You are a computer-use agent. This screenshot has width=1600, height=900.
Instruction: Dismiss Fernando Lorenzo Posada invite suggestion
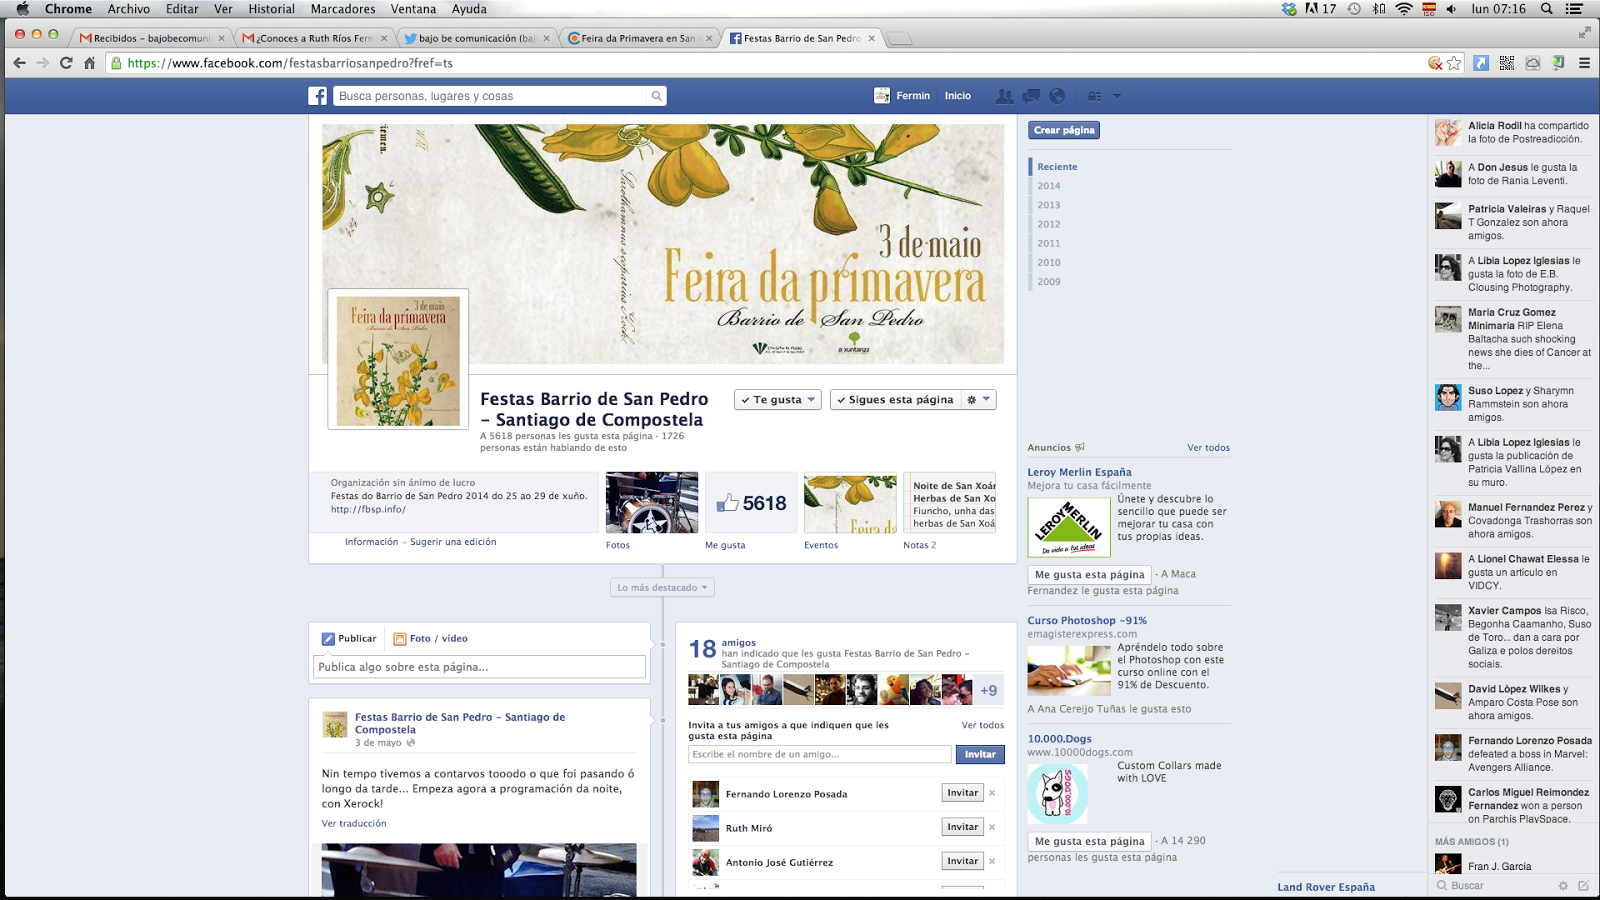point(992,793)
